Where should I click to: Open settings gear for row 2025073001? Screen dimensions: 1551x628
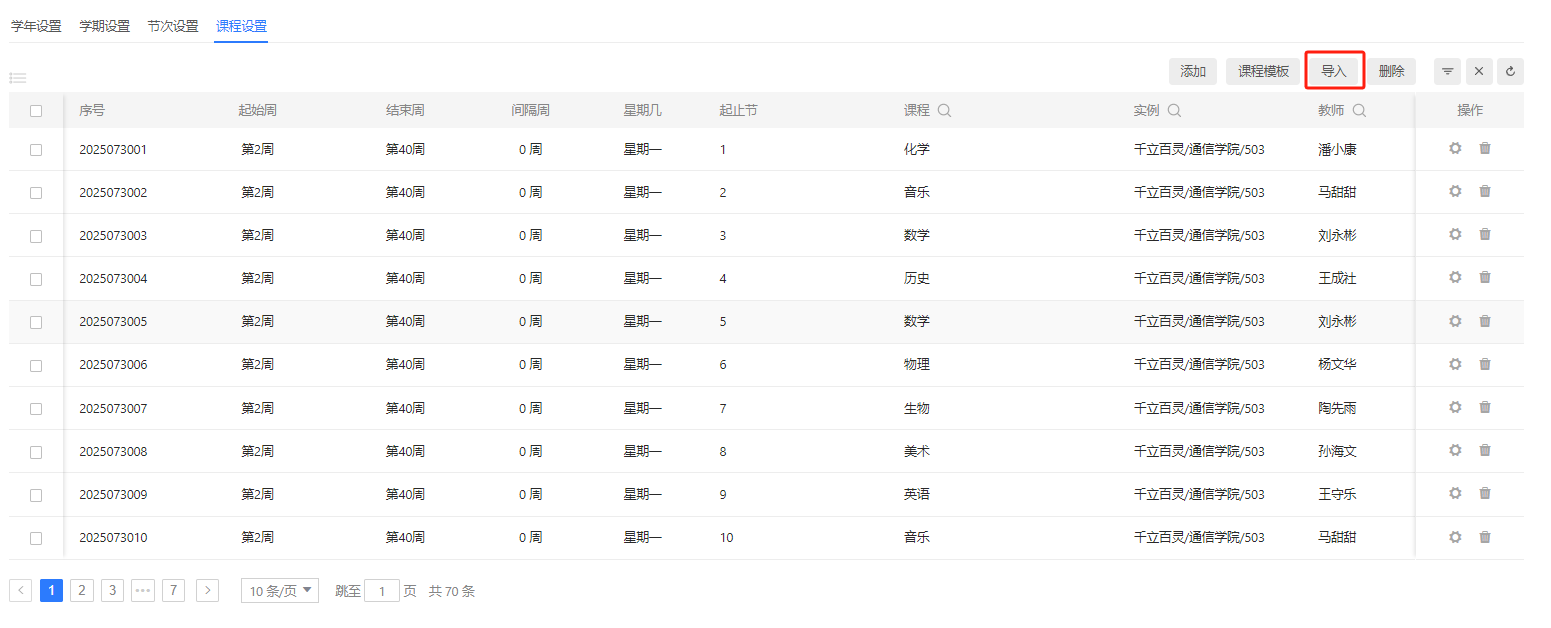[x=1455, y=148]
